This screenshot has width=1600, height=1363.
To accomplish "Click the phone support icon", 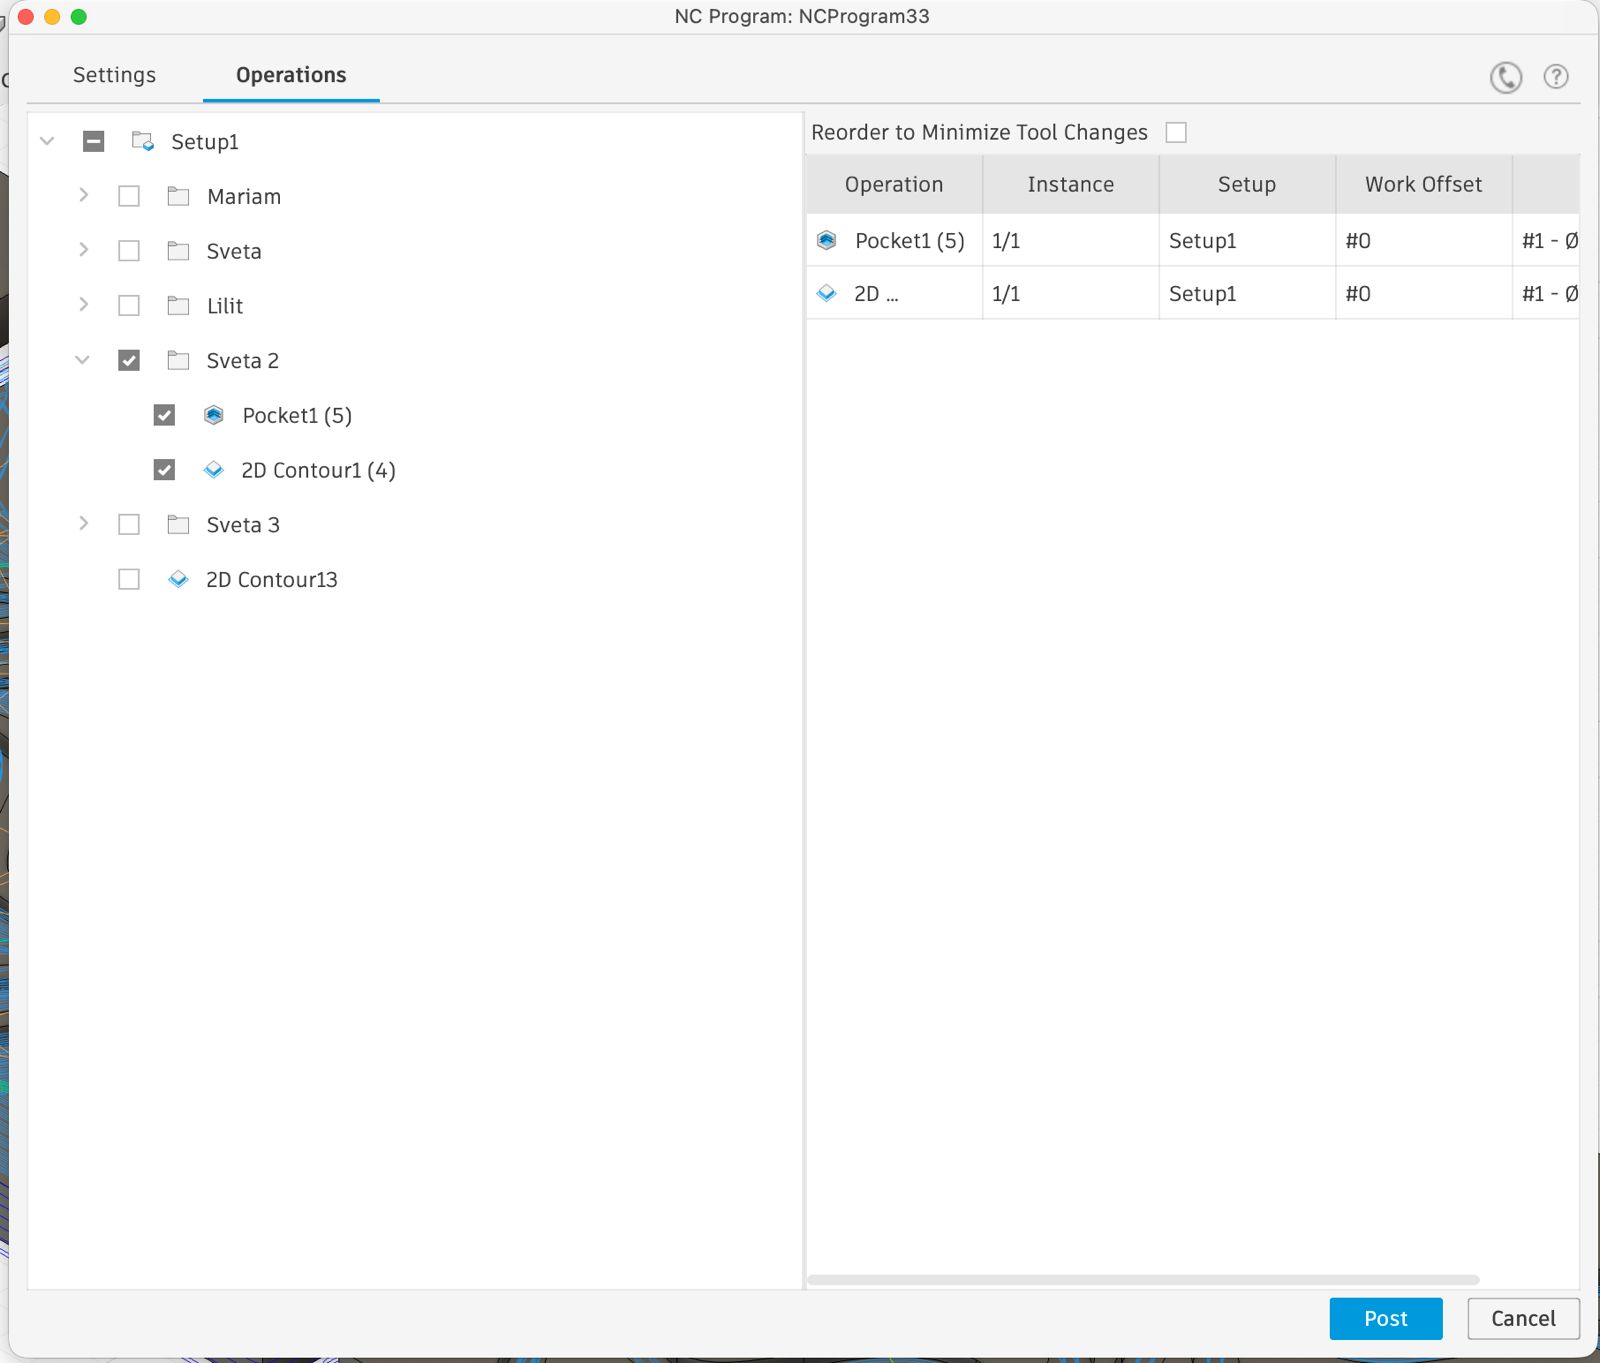I will coord(1505,77).
